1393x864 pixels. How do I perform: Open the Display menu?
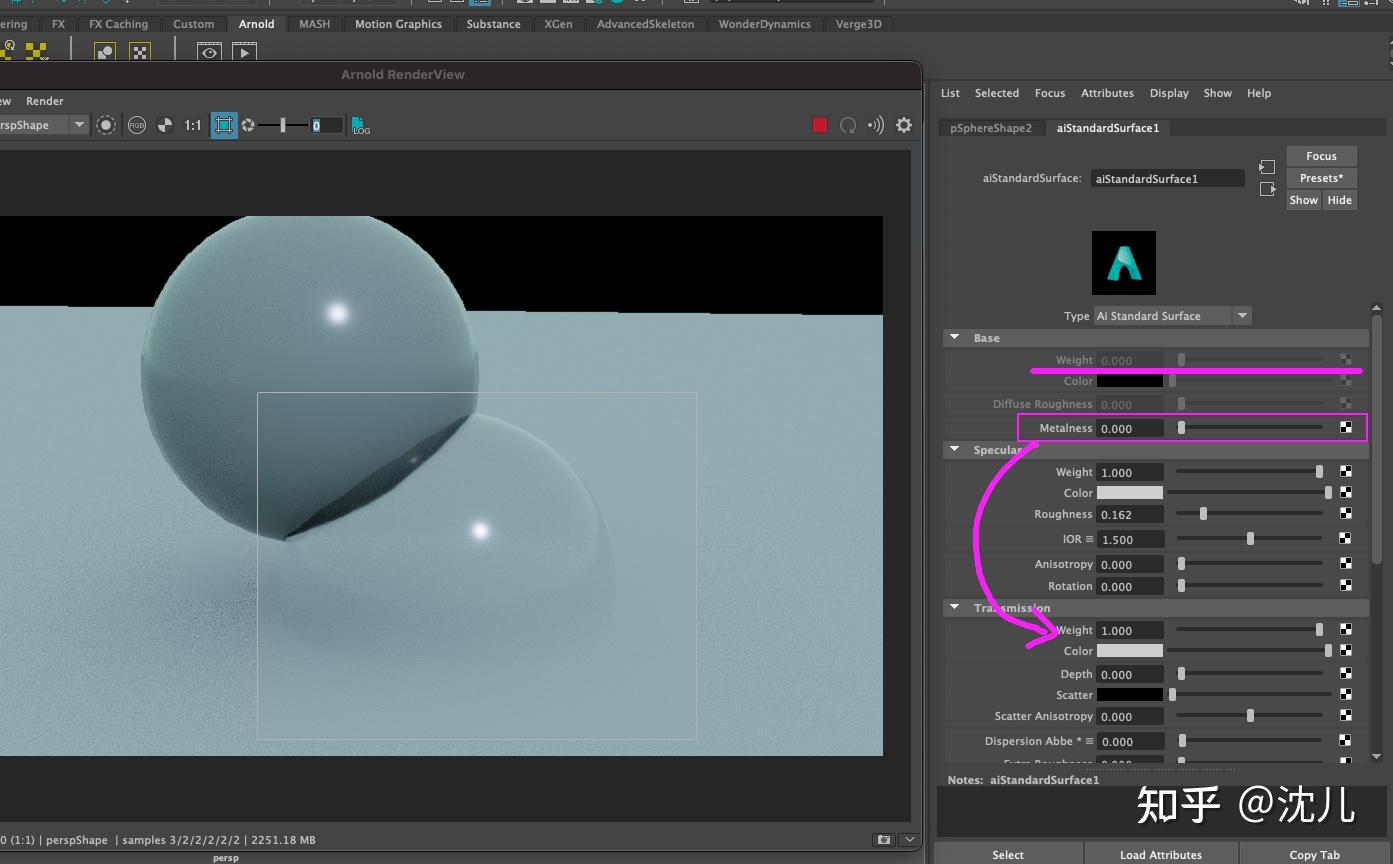click(1169, 93)
